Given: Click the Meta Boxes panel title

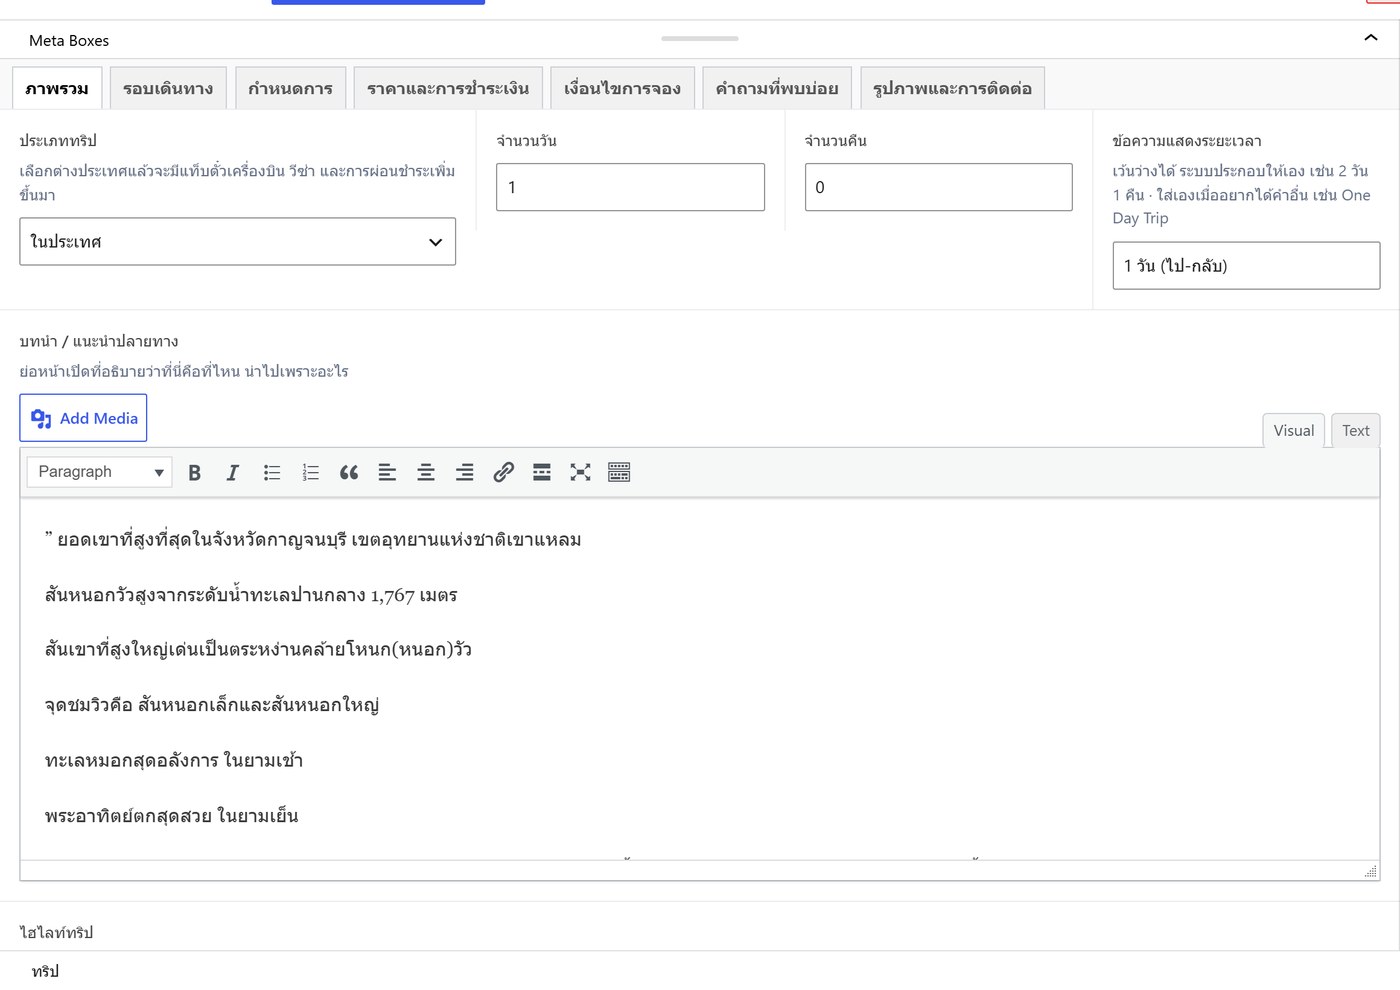Looking at the screenshot, I should 69,40.
